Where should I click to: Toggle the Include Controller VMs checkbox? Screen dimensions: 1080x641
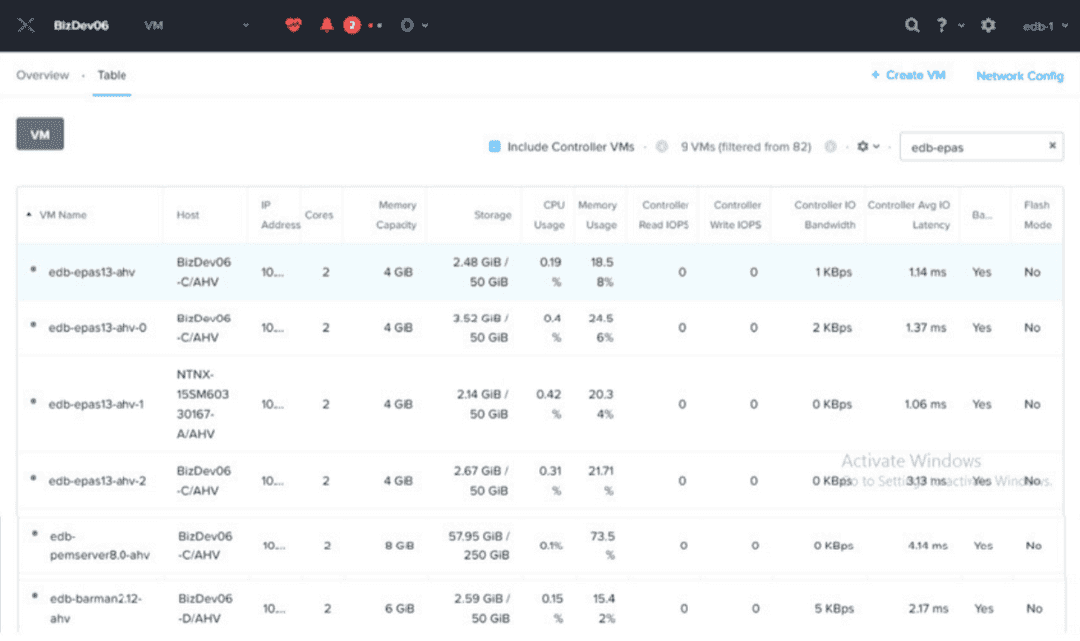[x=494, y=147]
